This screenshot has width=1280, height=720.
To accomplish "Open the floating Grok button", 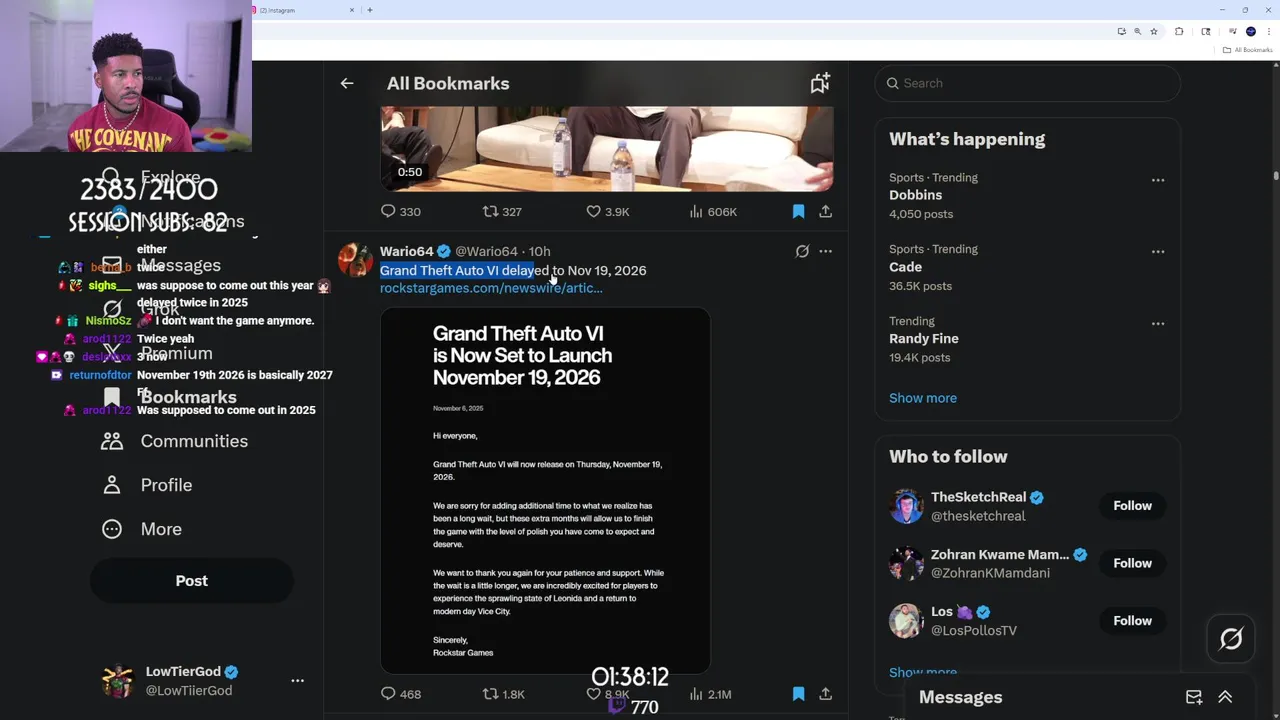I will coord(1231,638).
